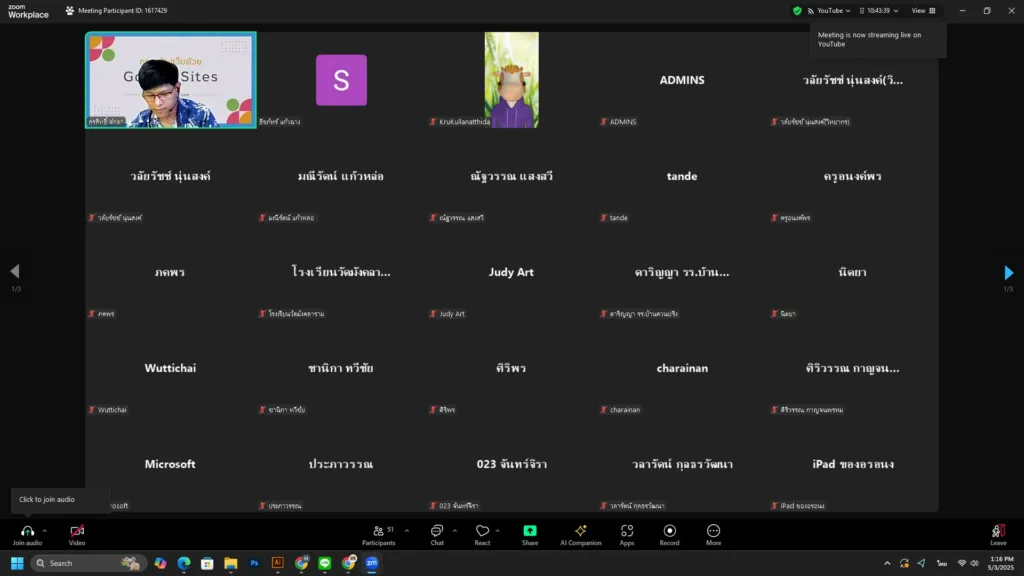The width and height of the screenshot is (1024, 576).
Task: Open the View layout menu
Action: (923, 10)
